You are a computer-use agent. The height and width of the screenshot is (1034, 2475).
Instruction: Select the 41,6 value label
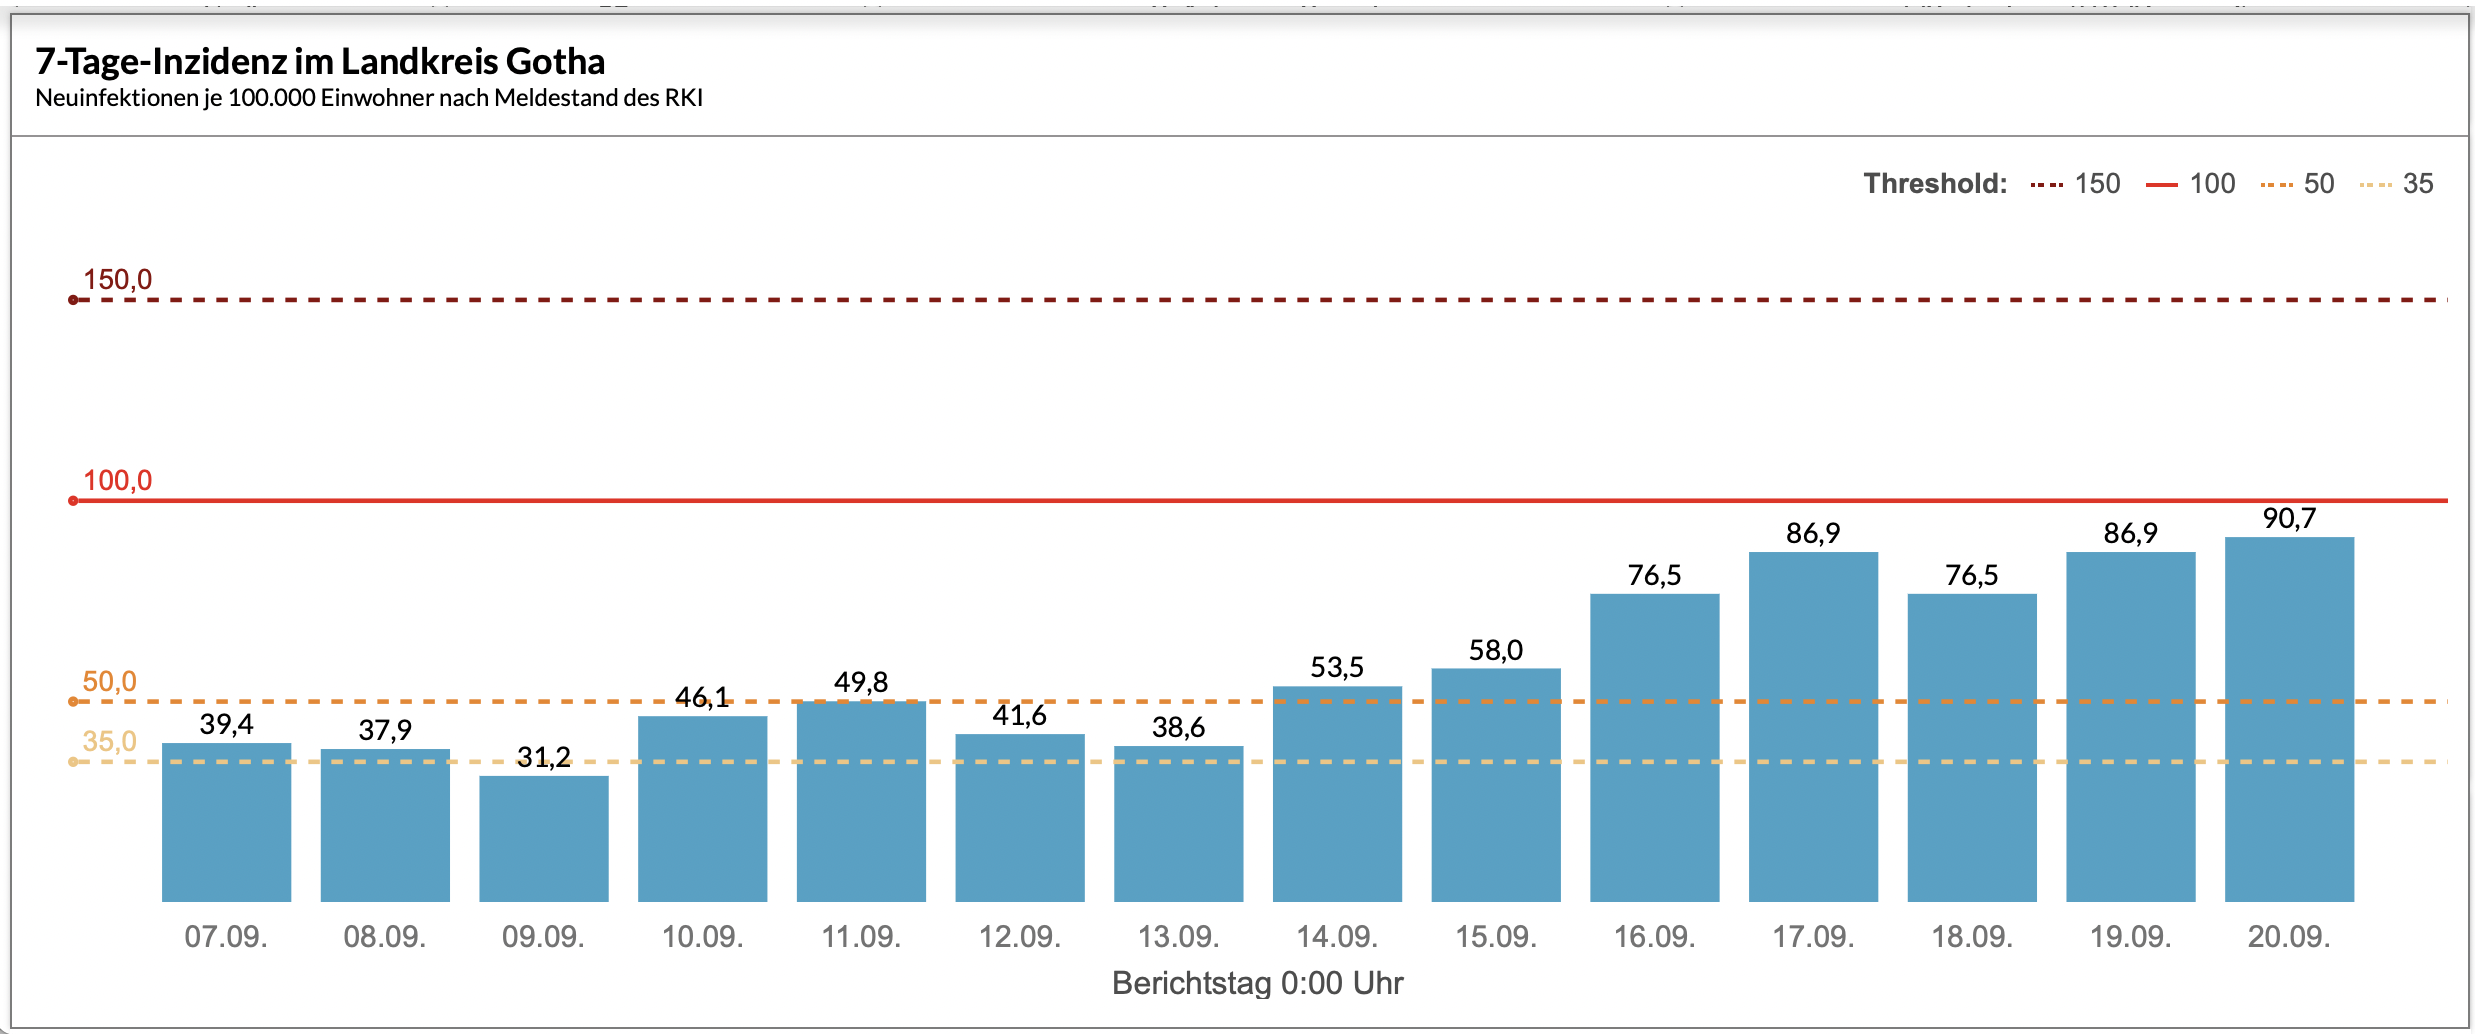[1020, 715]
